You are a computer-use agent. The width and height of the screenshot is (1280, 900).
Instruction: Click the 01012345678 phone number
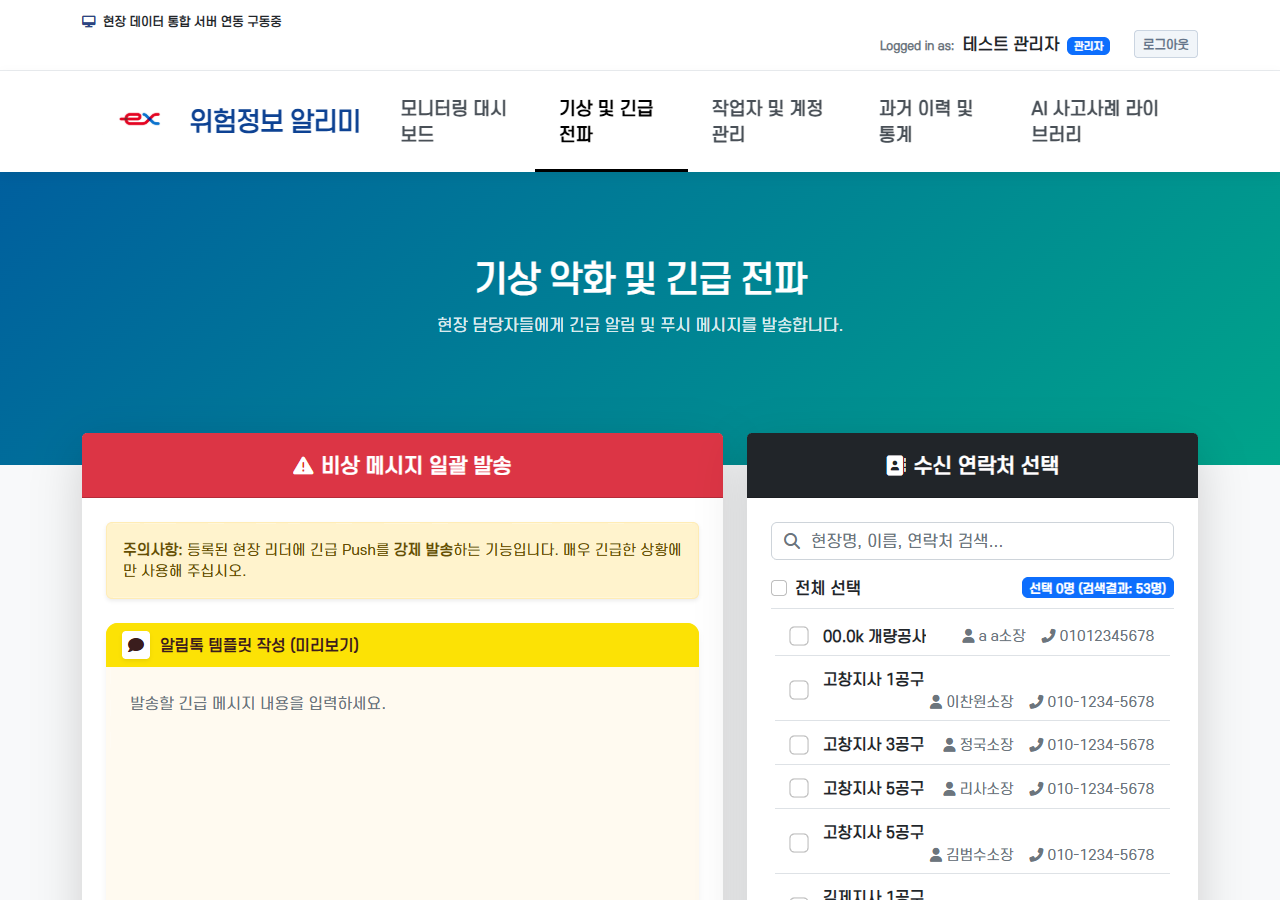pos(1107,636)
